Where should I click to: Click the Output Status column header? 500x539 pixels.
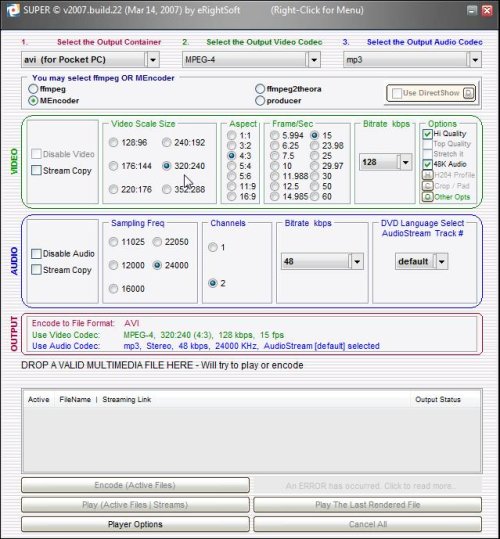(x=438, y=399)
